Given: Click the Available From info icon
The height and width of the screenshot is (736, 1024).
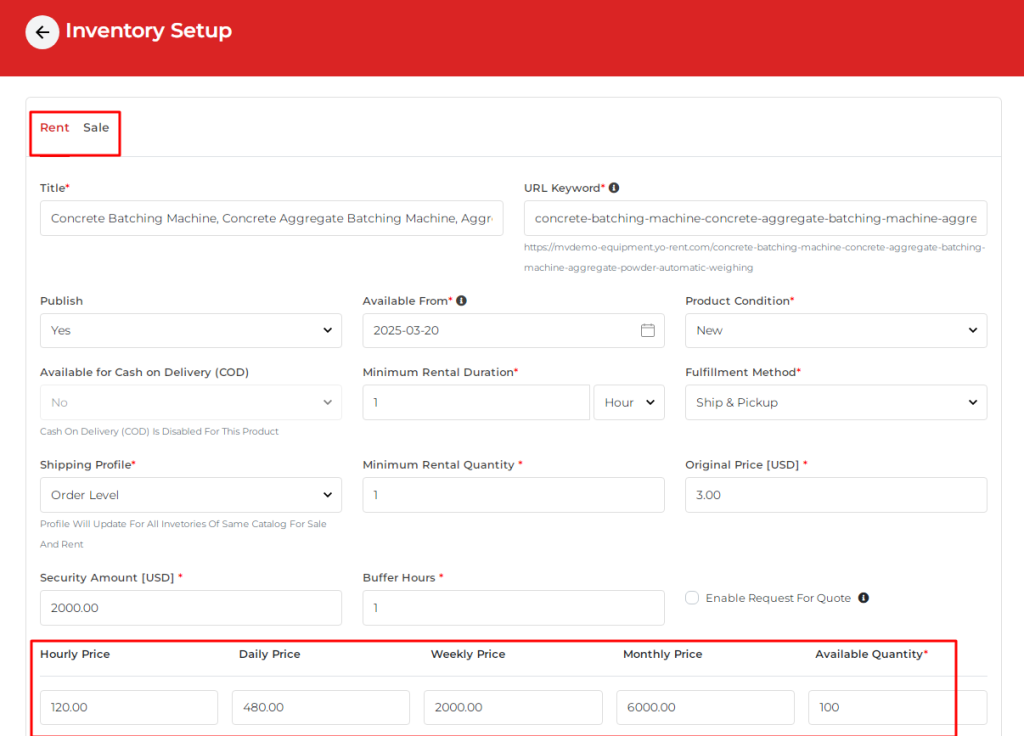Looking at the screenshot, I should 461,301.
